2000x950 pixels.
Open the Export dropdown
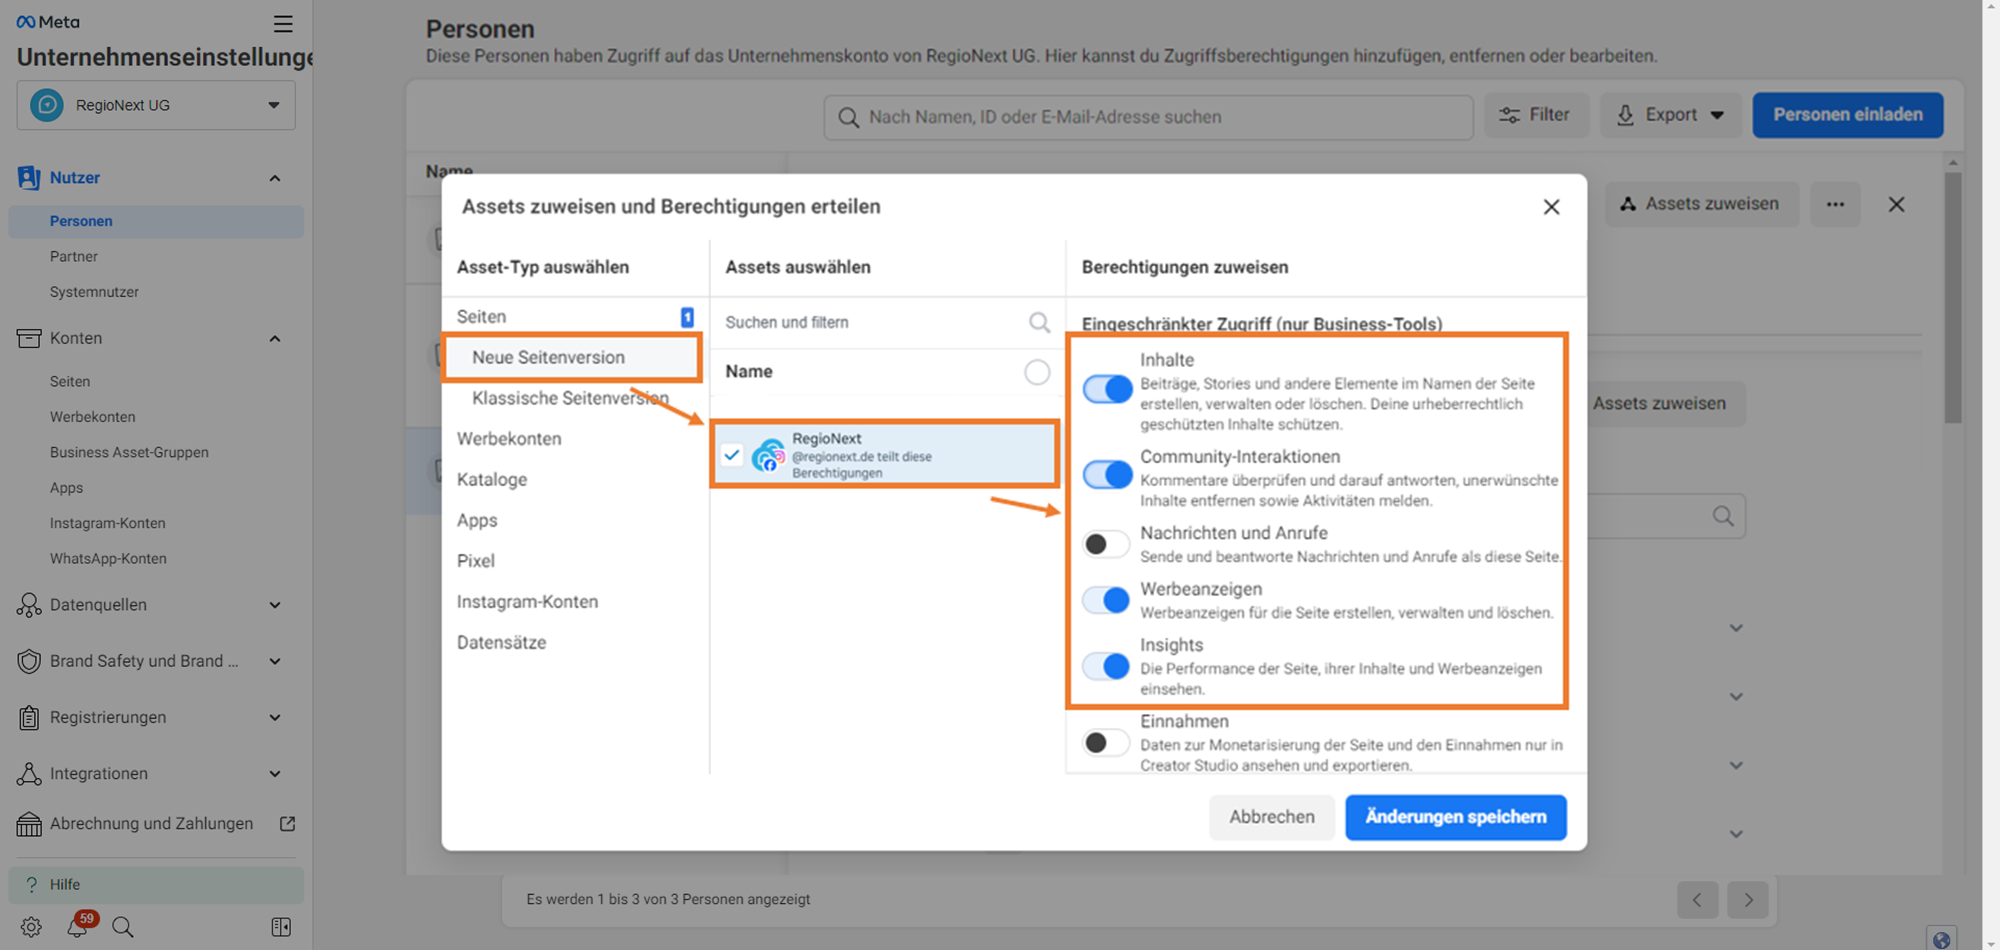point(1671,115)
